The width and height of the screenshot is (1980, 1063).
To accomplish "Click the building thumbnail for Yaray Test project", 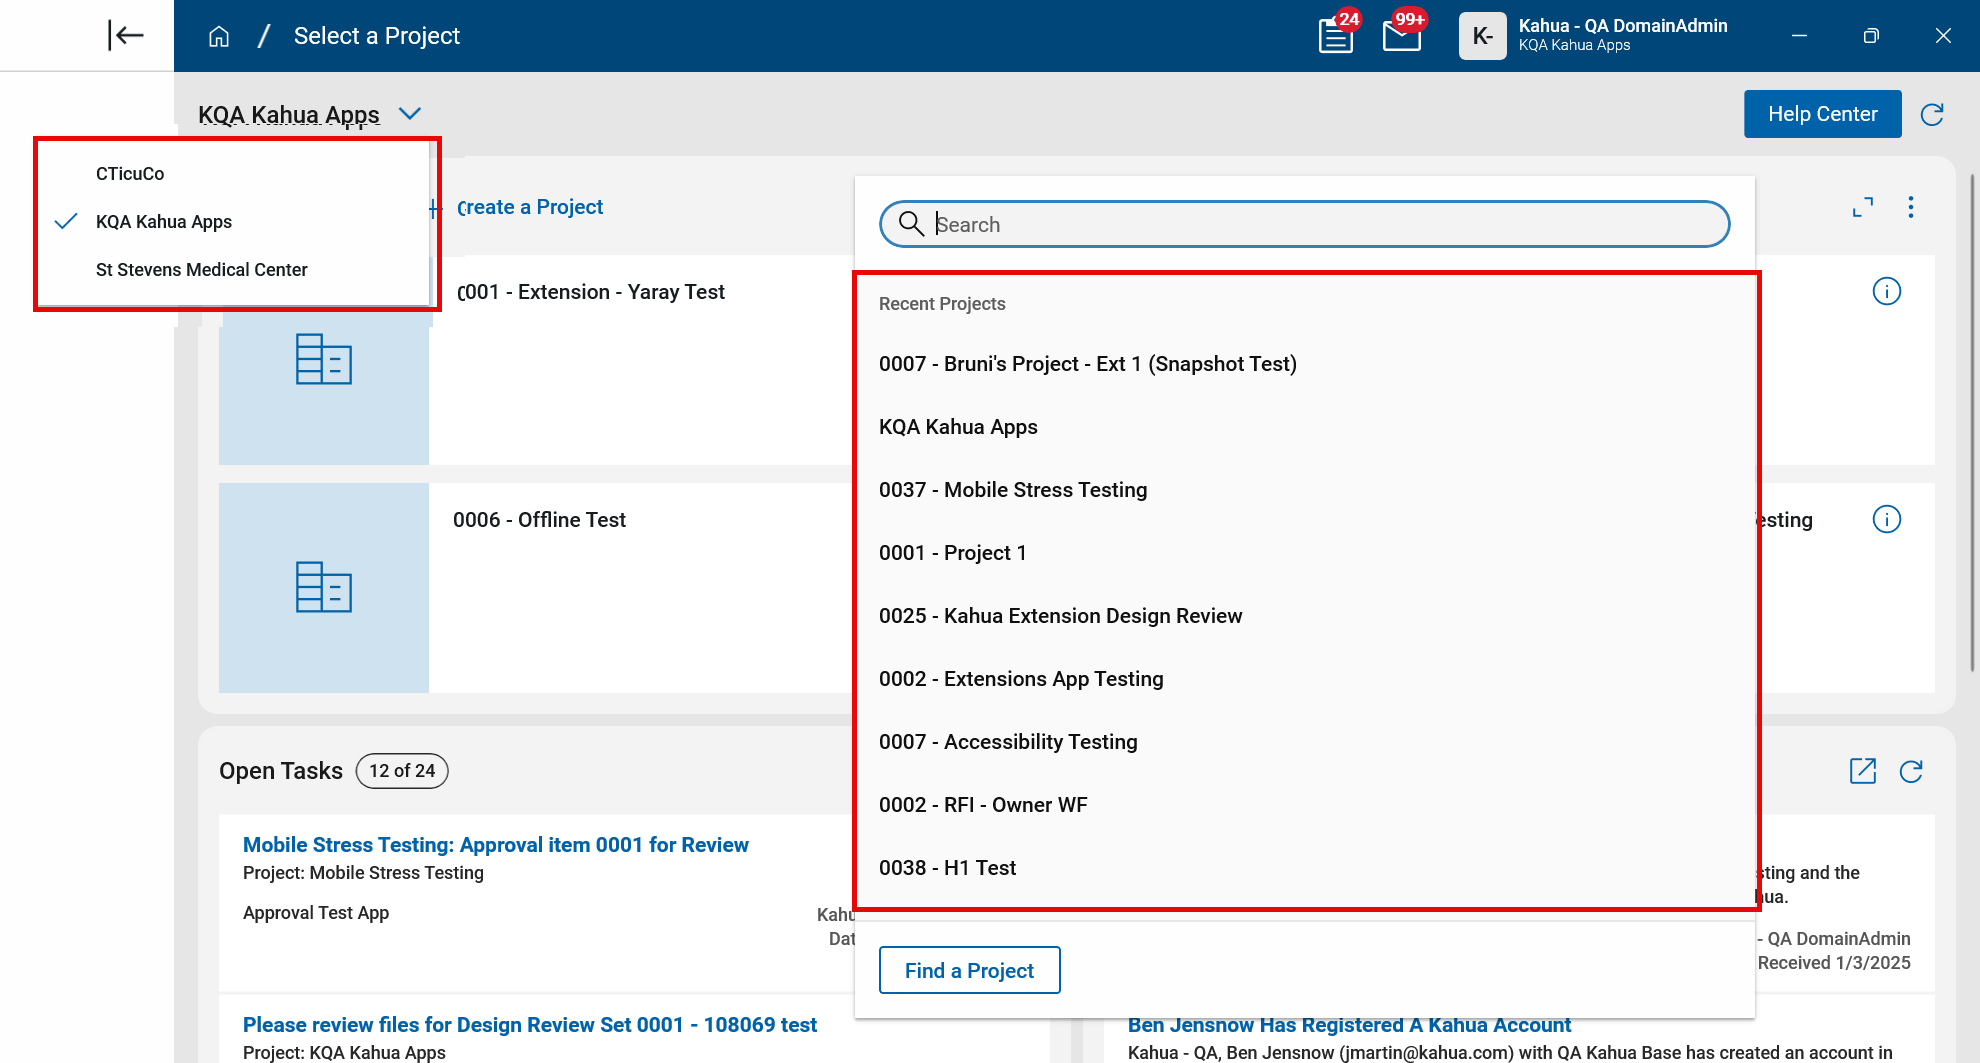I will (324, 360).
